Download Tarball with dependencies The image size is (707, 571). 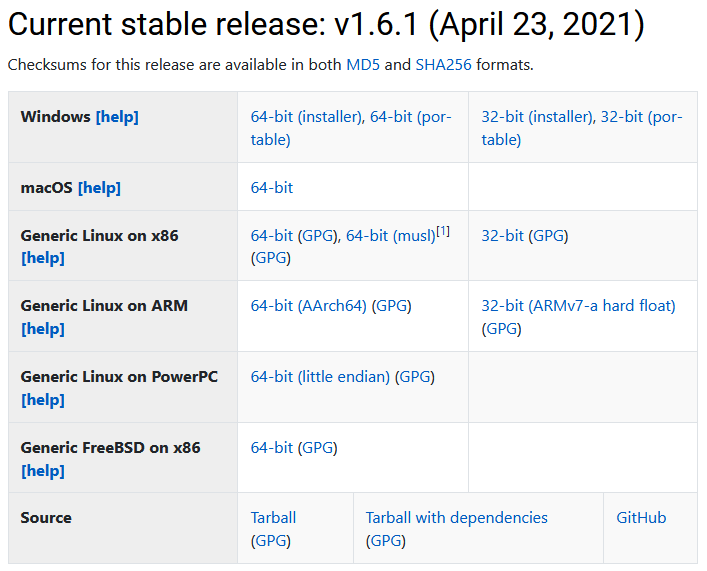tap(456, 518)
